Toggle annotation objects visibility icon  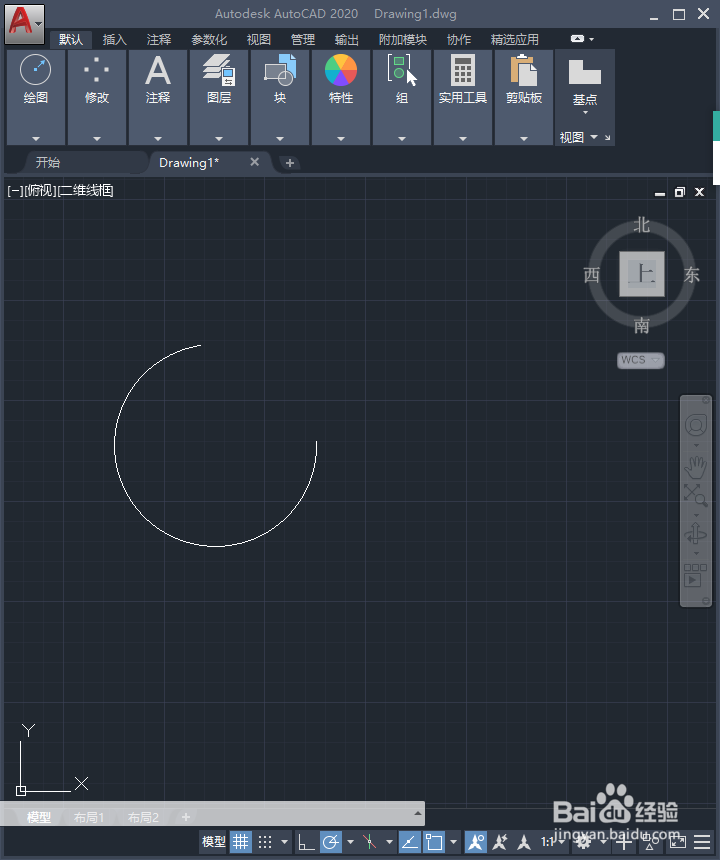coord(475,841)
